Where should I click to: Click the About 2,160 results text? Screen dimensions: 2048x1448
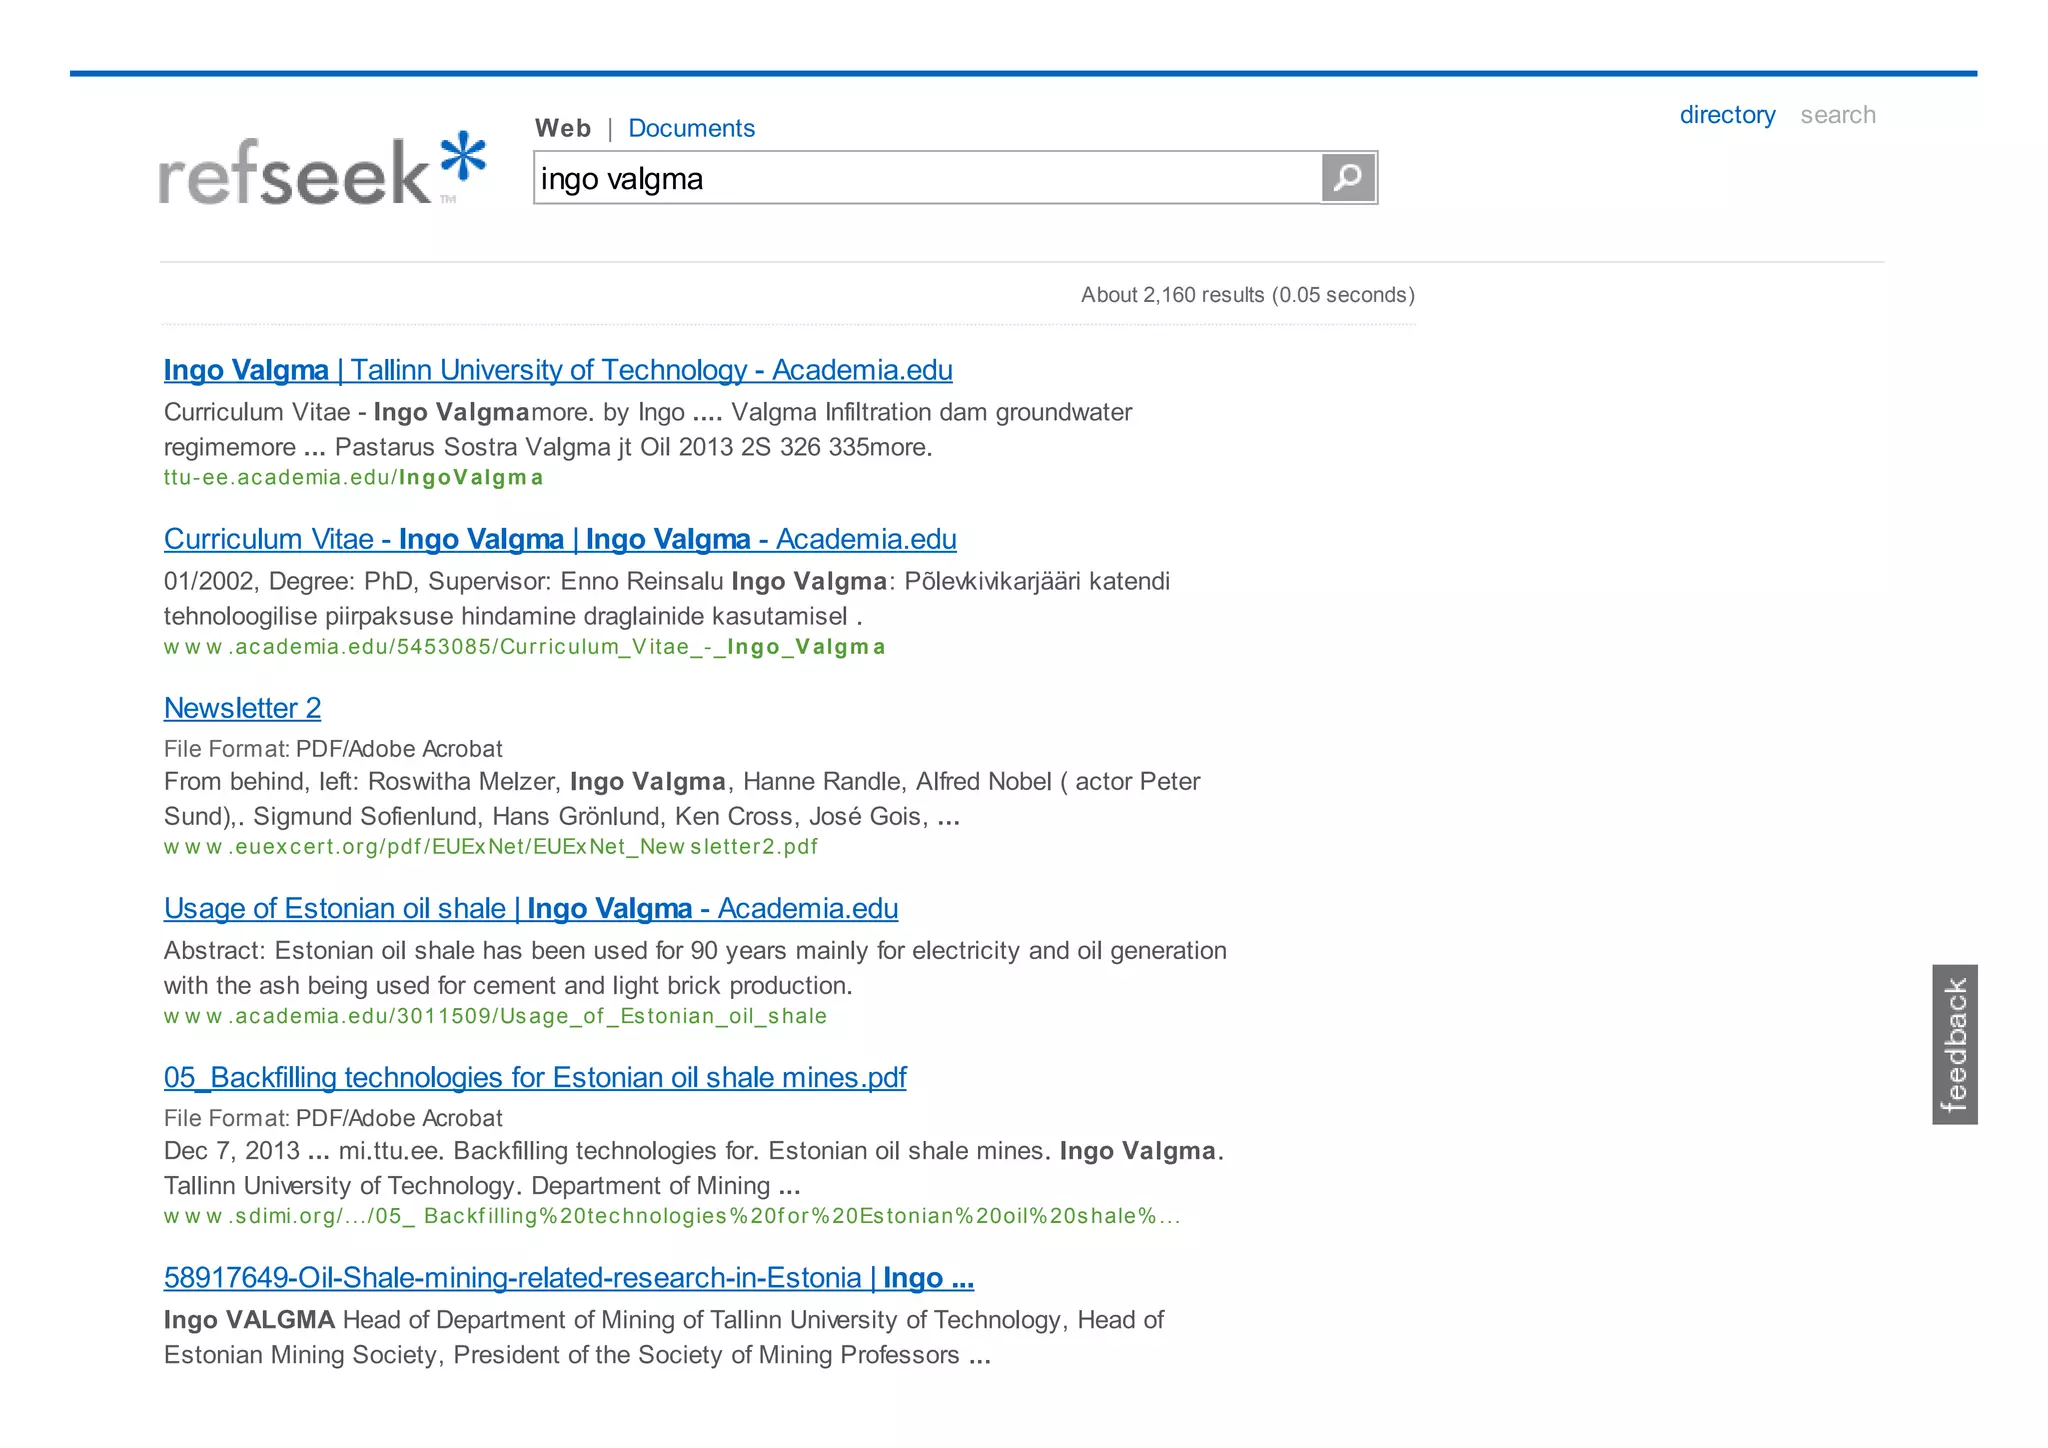[x=1247, y=295]
